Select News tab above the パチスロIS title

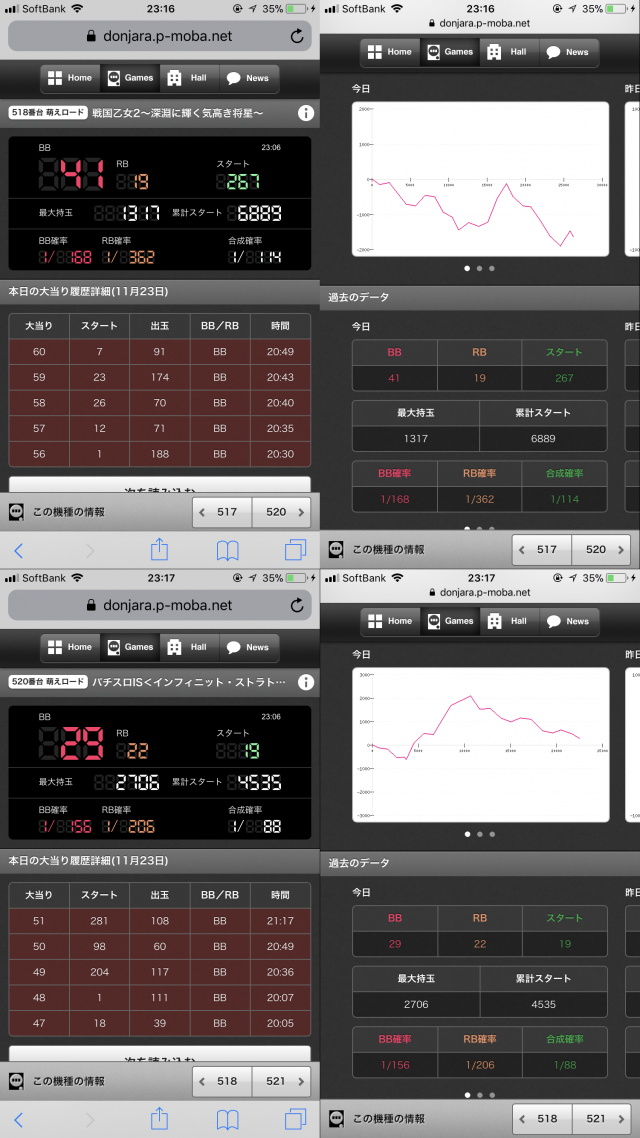247,647
